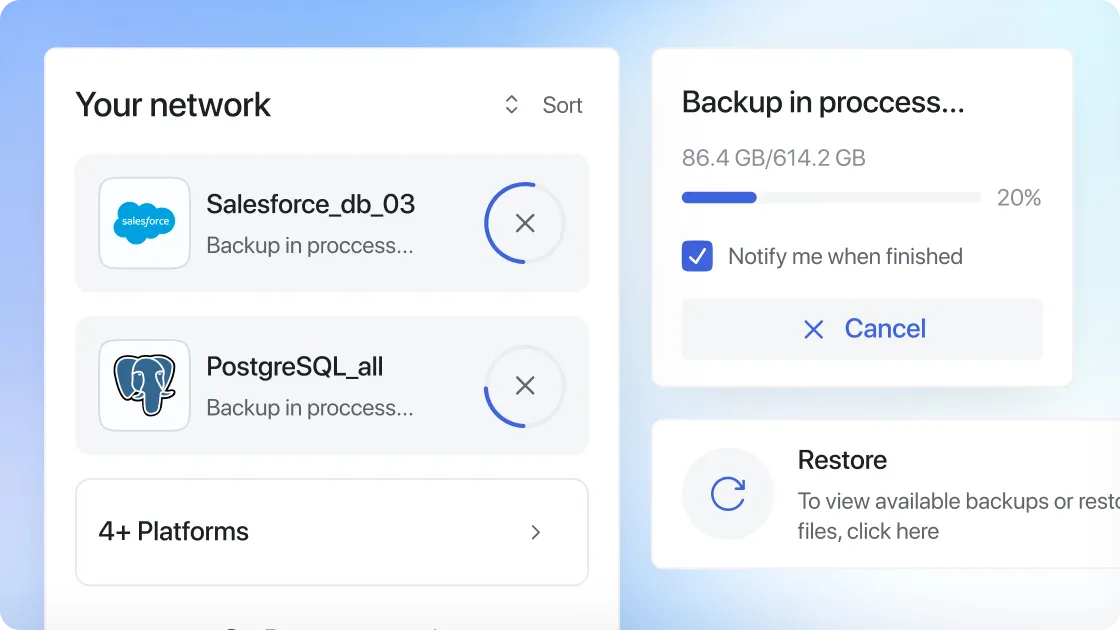Viewport: 1120px width, 630px height.
Task: Expand the 4+ Platforms row
Action: [331, 532]
